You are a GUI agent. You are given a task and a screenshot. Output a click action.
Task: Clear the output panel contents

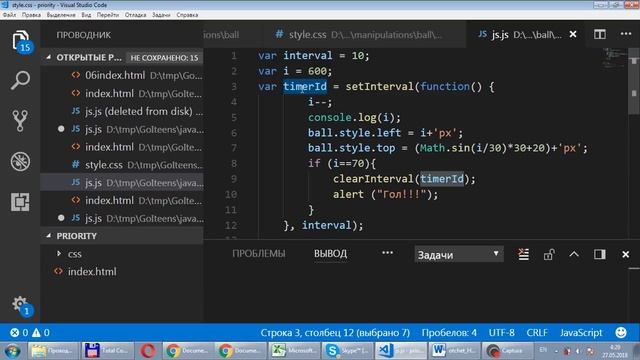[x=524, y=254]
